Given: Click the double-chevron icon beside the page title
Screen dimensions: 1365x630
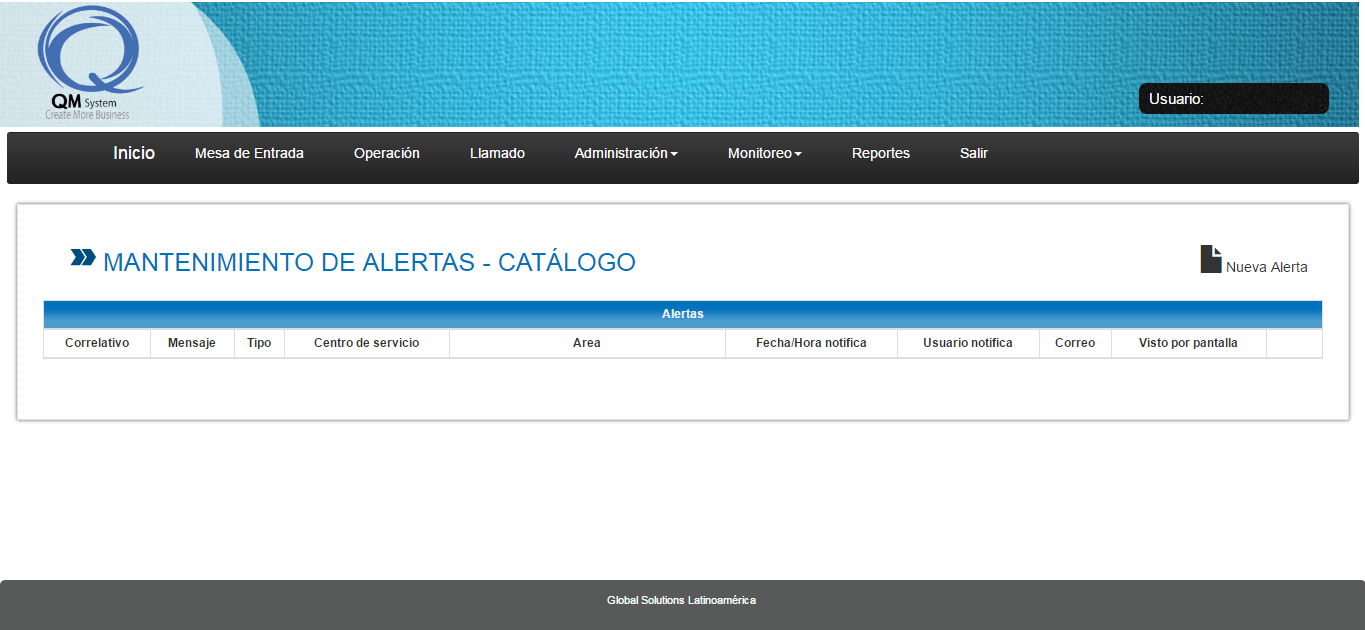Looking at the screenshot, I should point(83,258).
